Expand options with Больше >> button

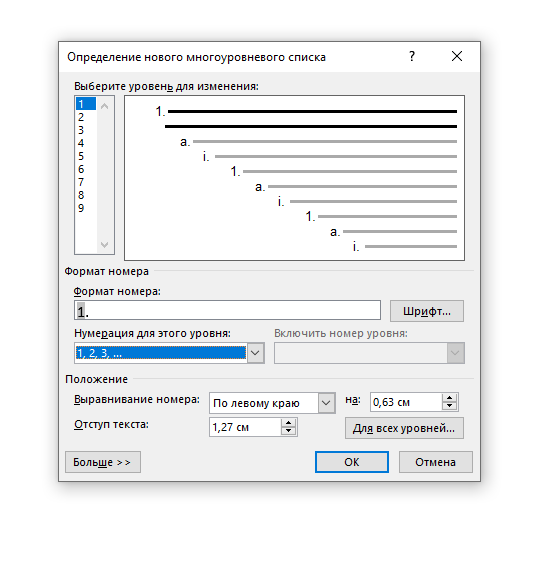102,462
